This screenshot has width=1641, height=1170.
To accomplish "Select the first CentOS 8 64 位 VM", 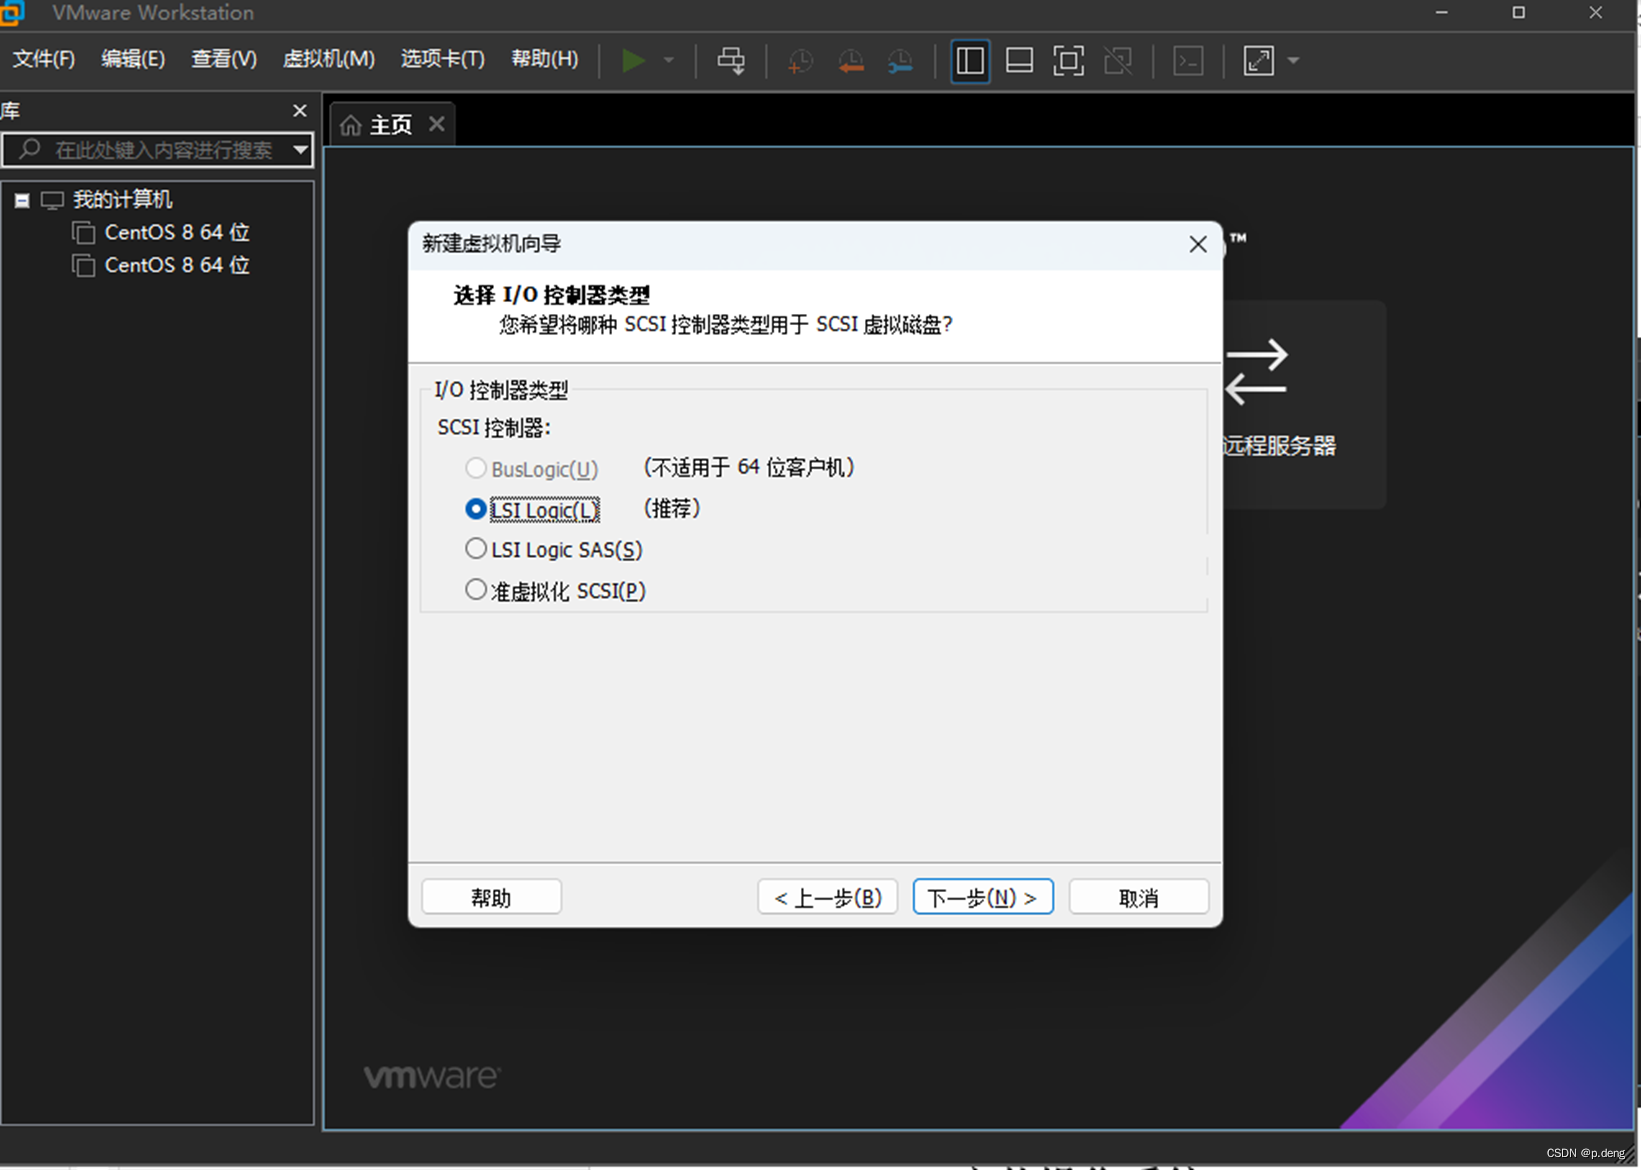I will click(176, 232).
